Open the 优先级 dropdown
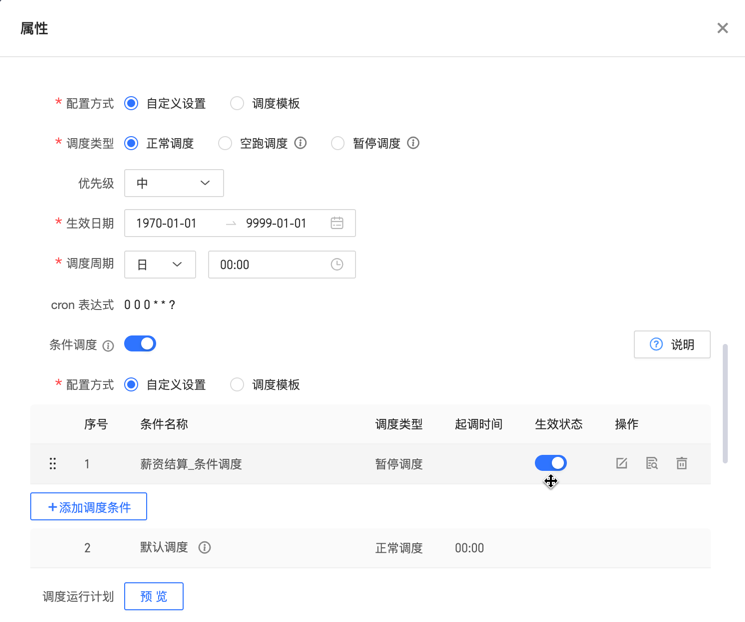 (x=174, y=183)
